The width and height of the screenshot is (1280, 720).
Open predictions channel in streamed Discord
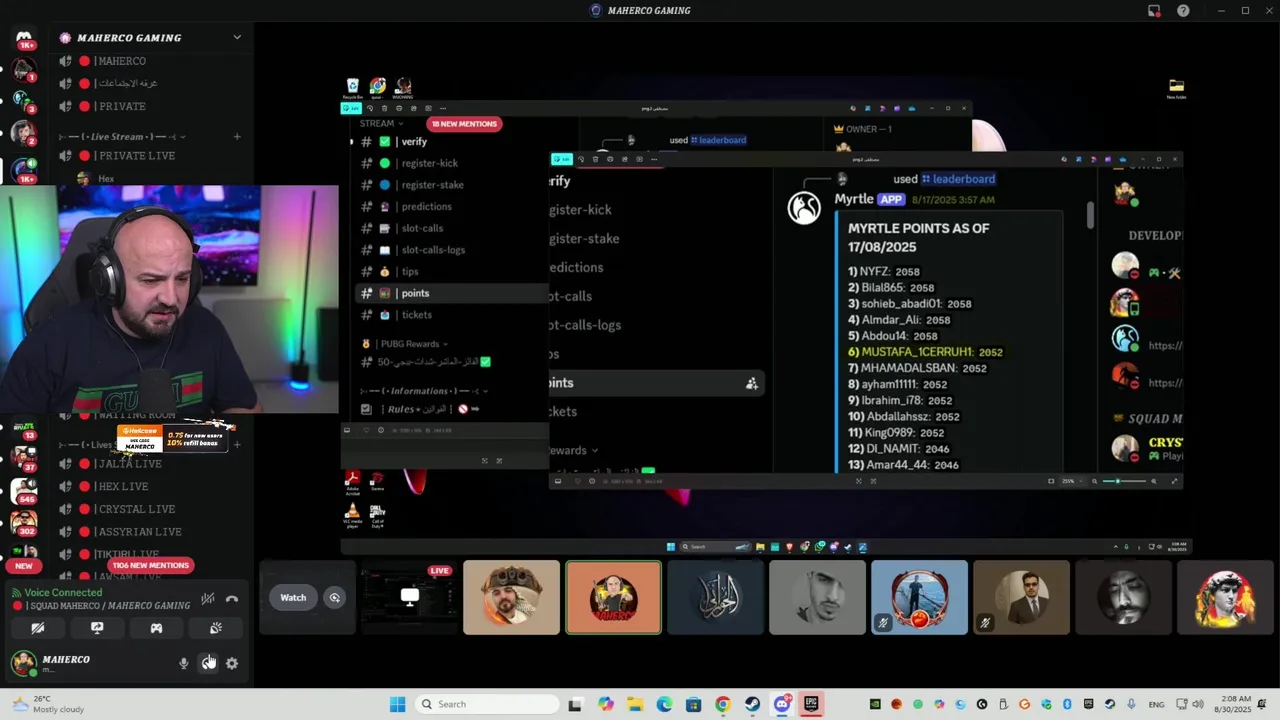click(427, 206)
